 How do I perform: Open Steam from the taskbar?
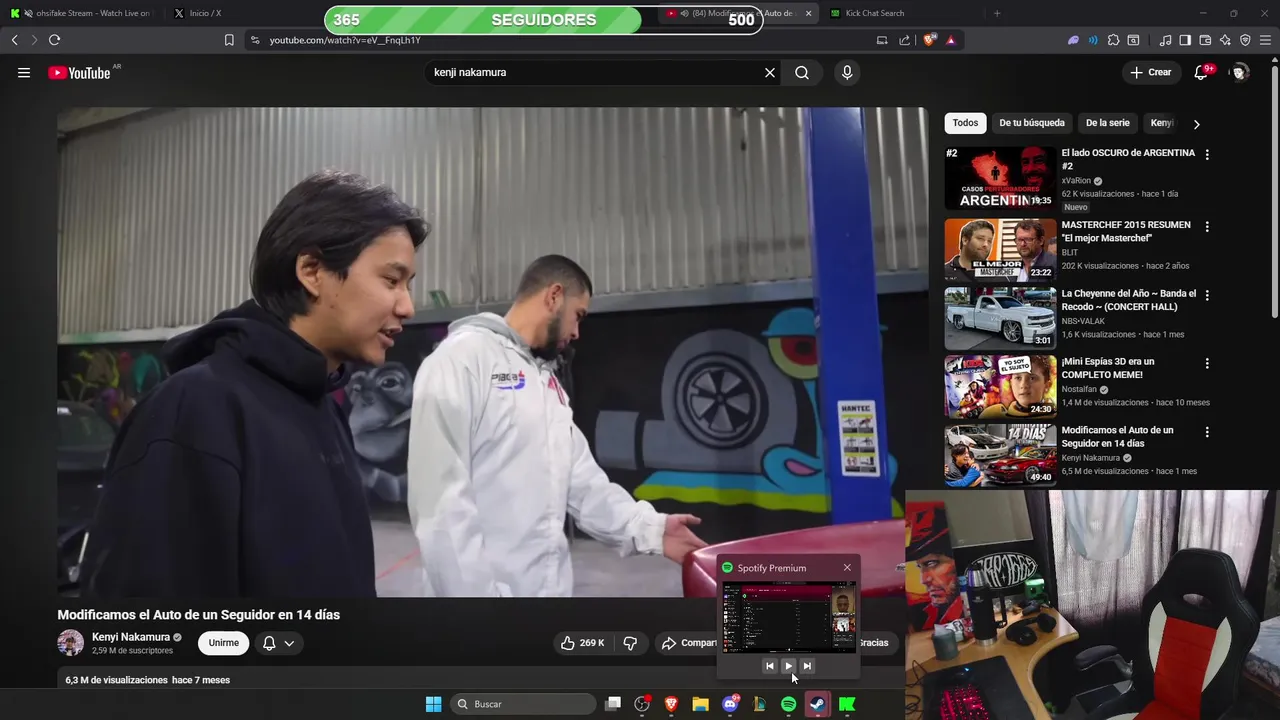817,704
